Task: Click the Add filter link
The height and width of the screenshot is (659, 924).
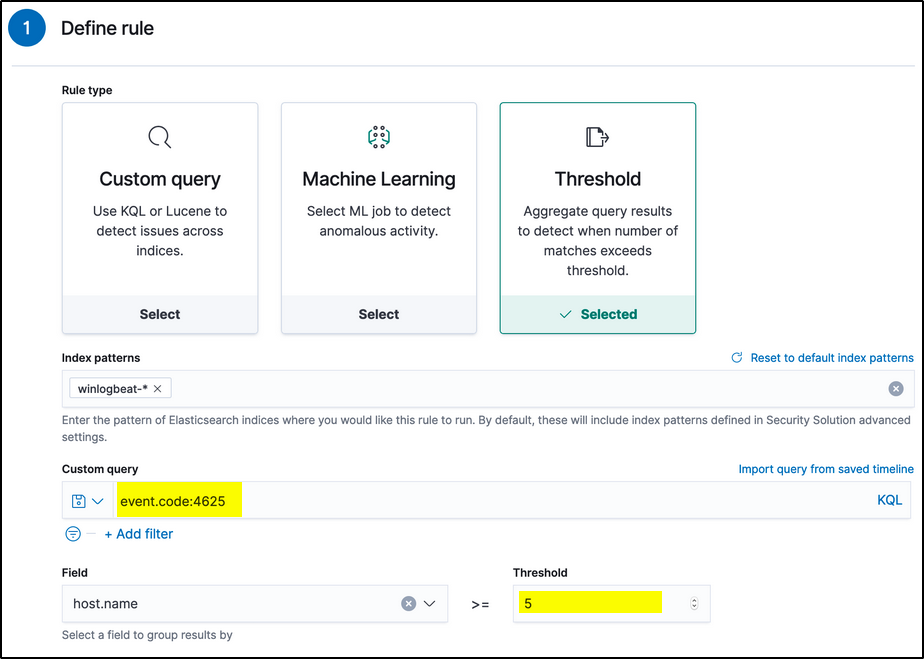Action: [139, 534]
